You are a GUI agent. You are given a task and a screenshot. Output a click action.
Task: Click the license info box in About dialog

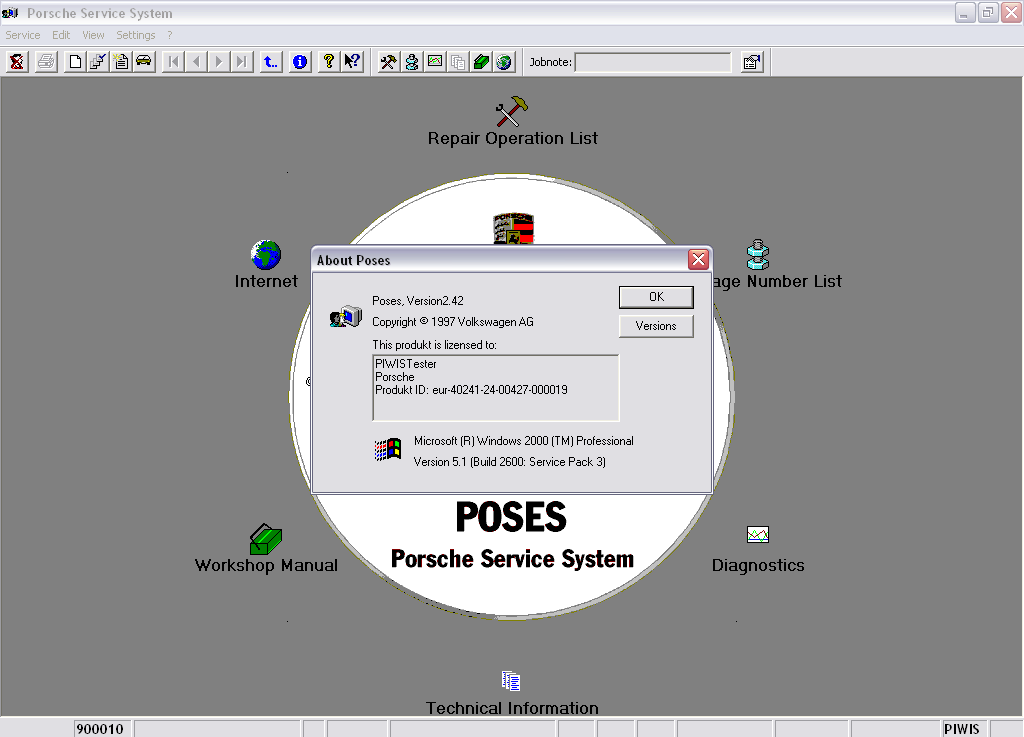pos(496,388)
